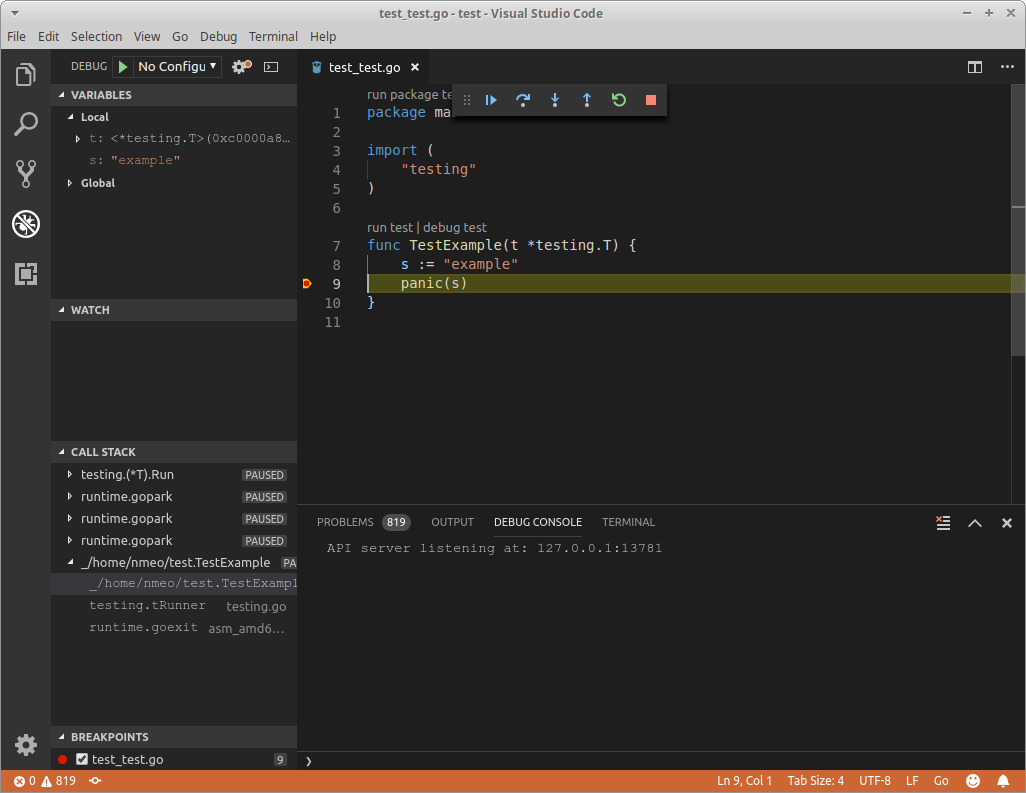This screenshot has width=1026, height=793.
Task: Step into the current function call
Action: pyautogui.click(x=554, y=100)
